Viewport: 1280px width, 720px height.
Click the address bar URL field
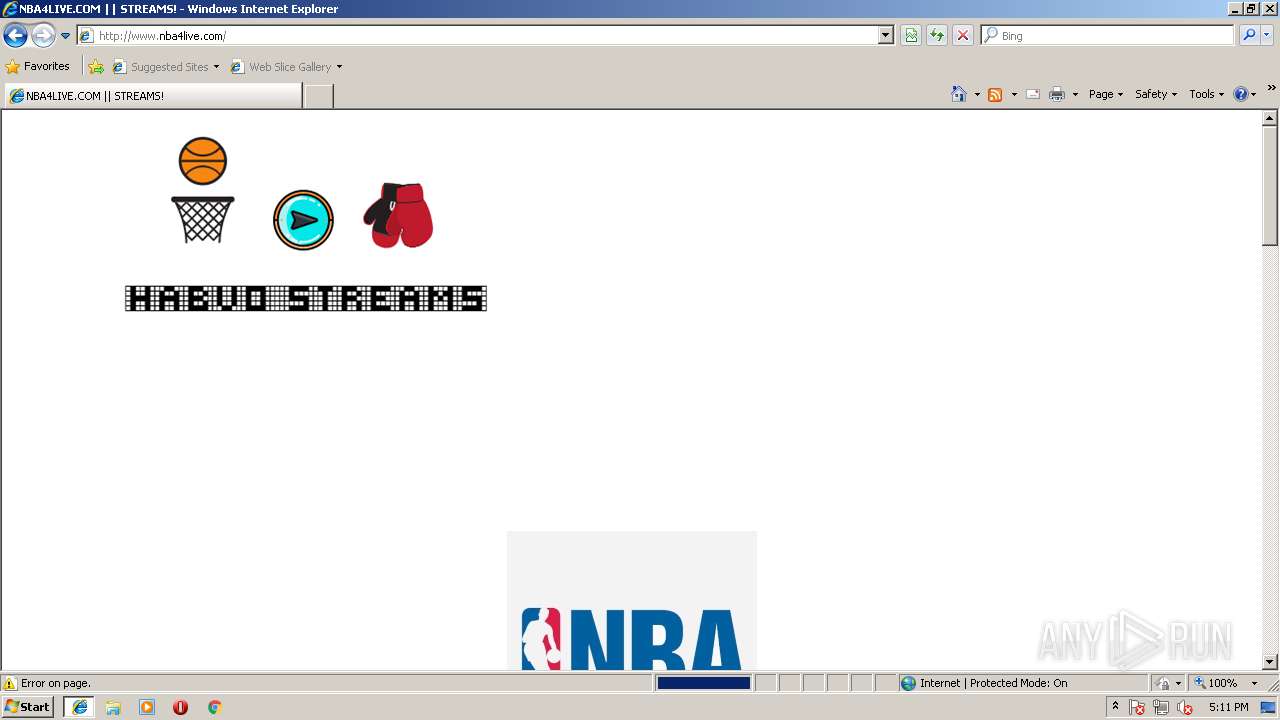[x=478, y=35]
